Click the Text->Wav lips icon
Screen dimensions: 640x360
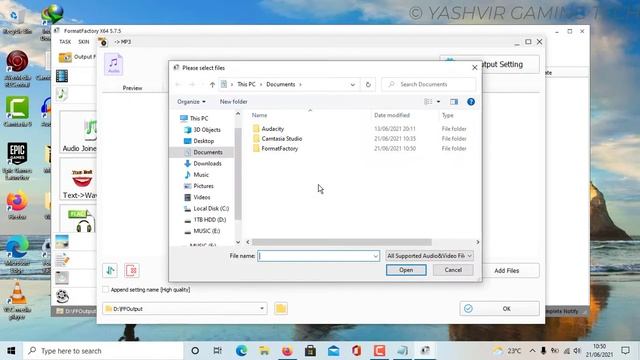pyautogui.click(x=82, y=178)
